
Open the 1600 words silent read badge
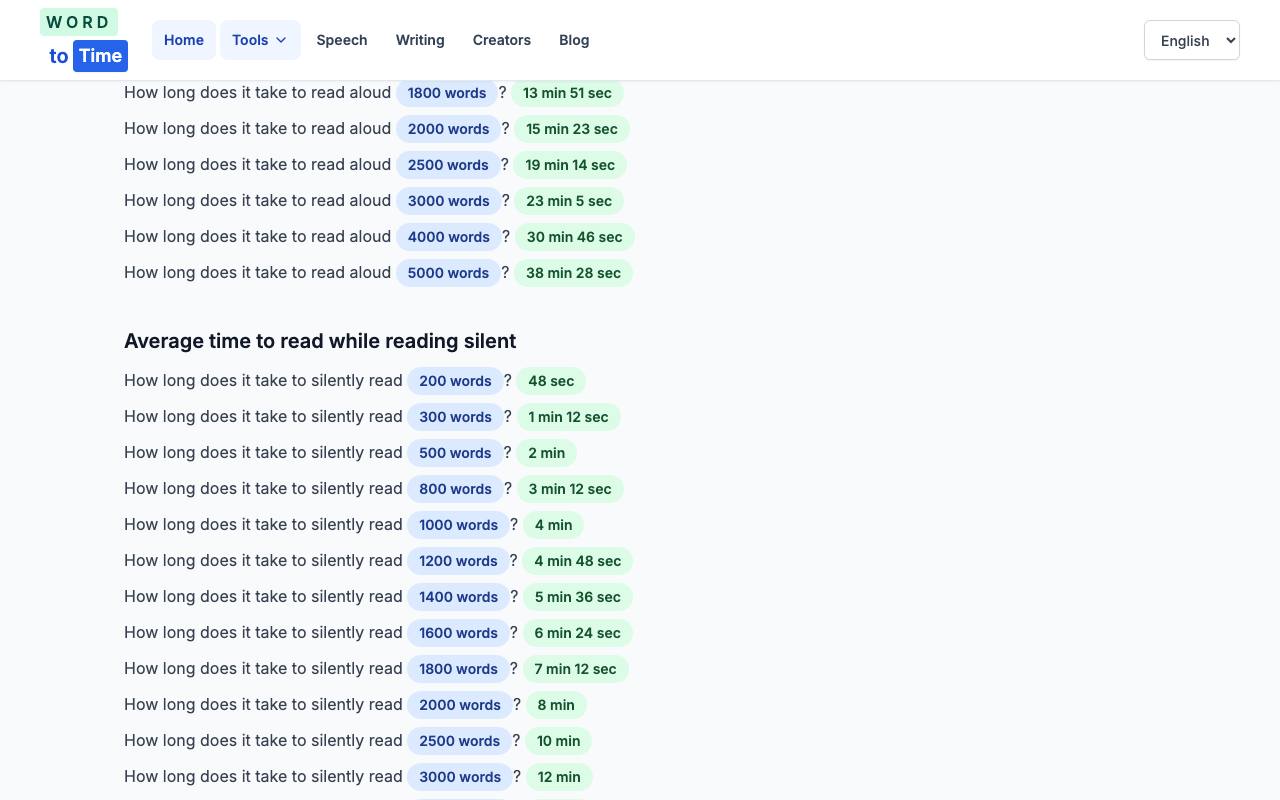click(458, 633)
